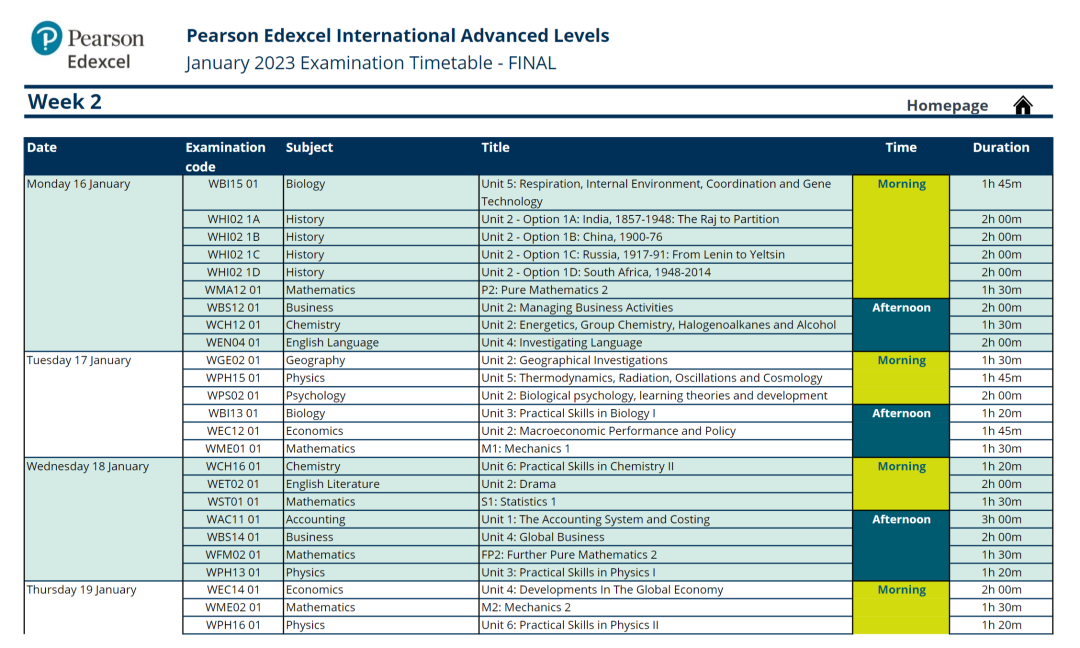
Task: Click exam code 'WHI02 1D'
Action: (233, 272)
